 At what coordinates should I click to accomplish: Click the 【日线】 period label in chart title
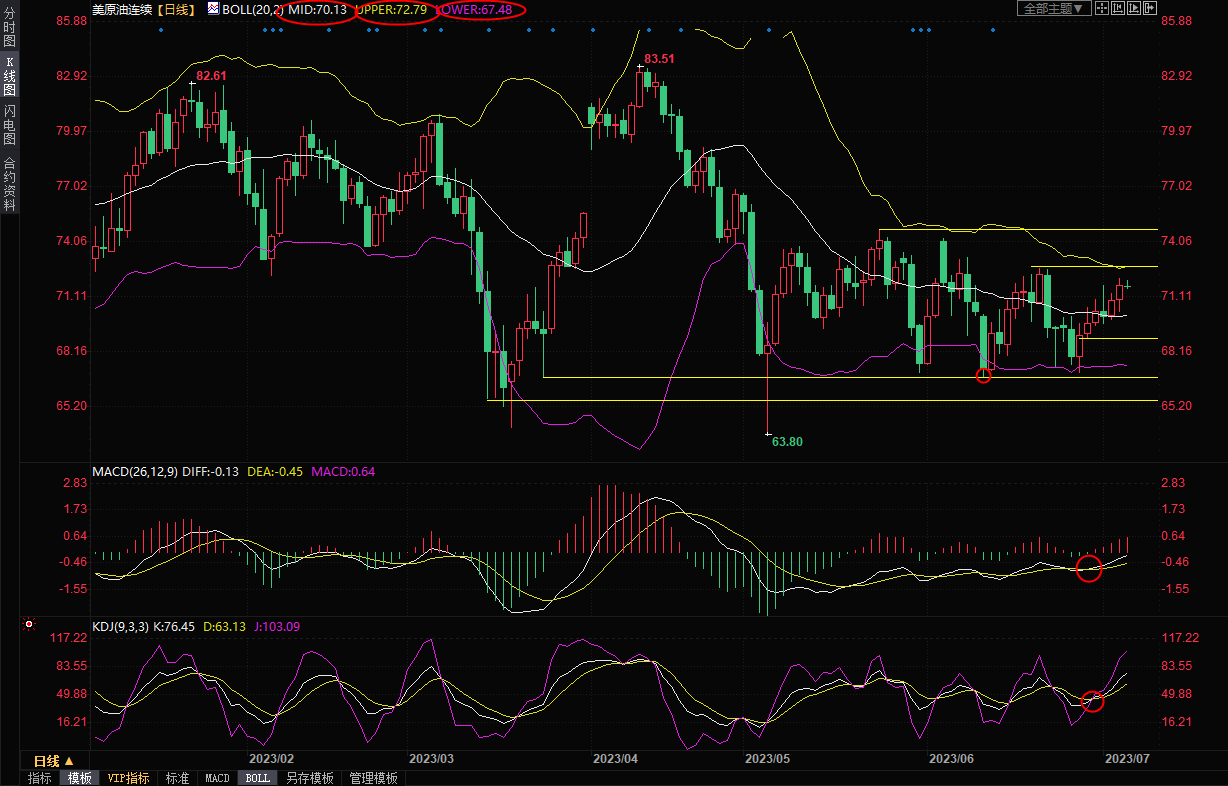tap(176, 9)
